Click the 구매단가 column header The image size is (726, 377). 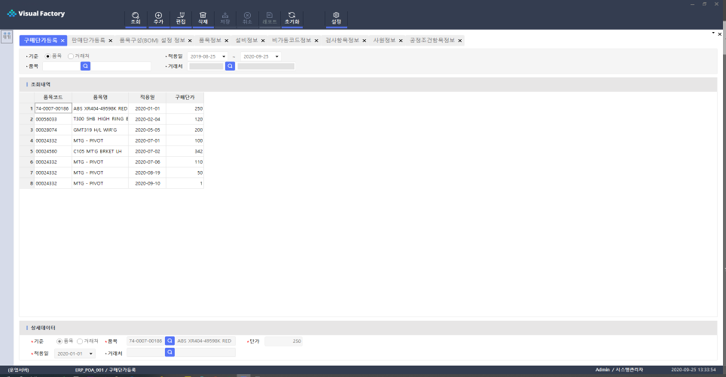pyautogui.click(x=185, y=97)
